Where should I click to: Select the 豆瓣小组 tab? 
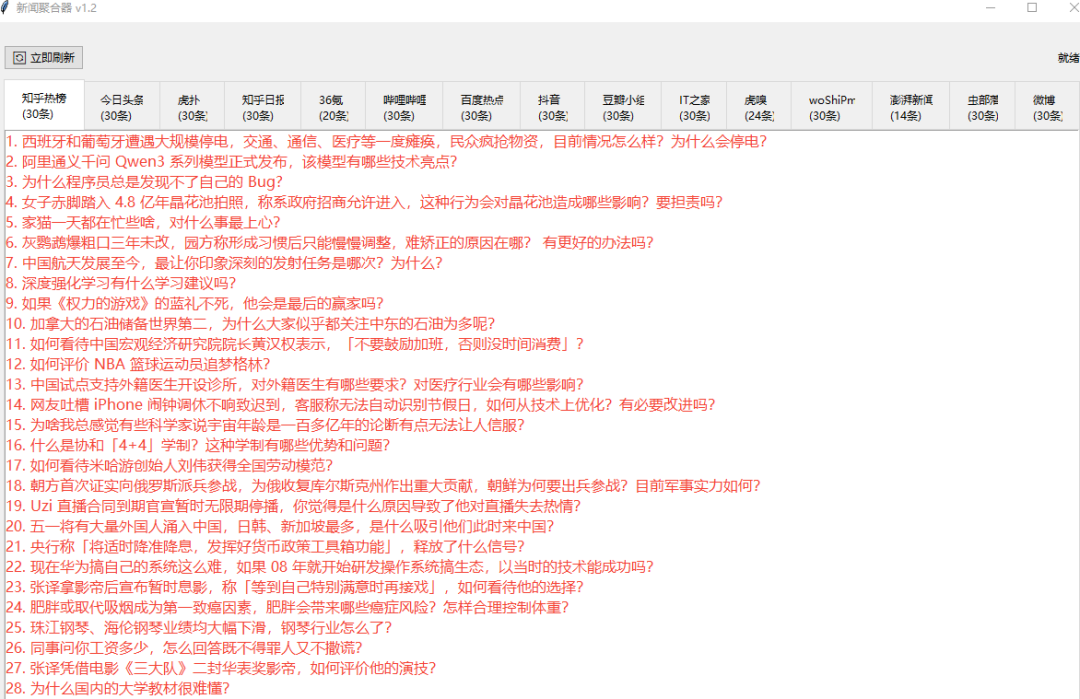tap(623, 107)
